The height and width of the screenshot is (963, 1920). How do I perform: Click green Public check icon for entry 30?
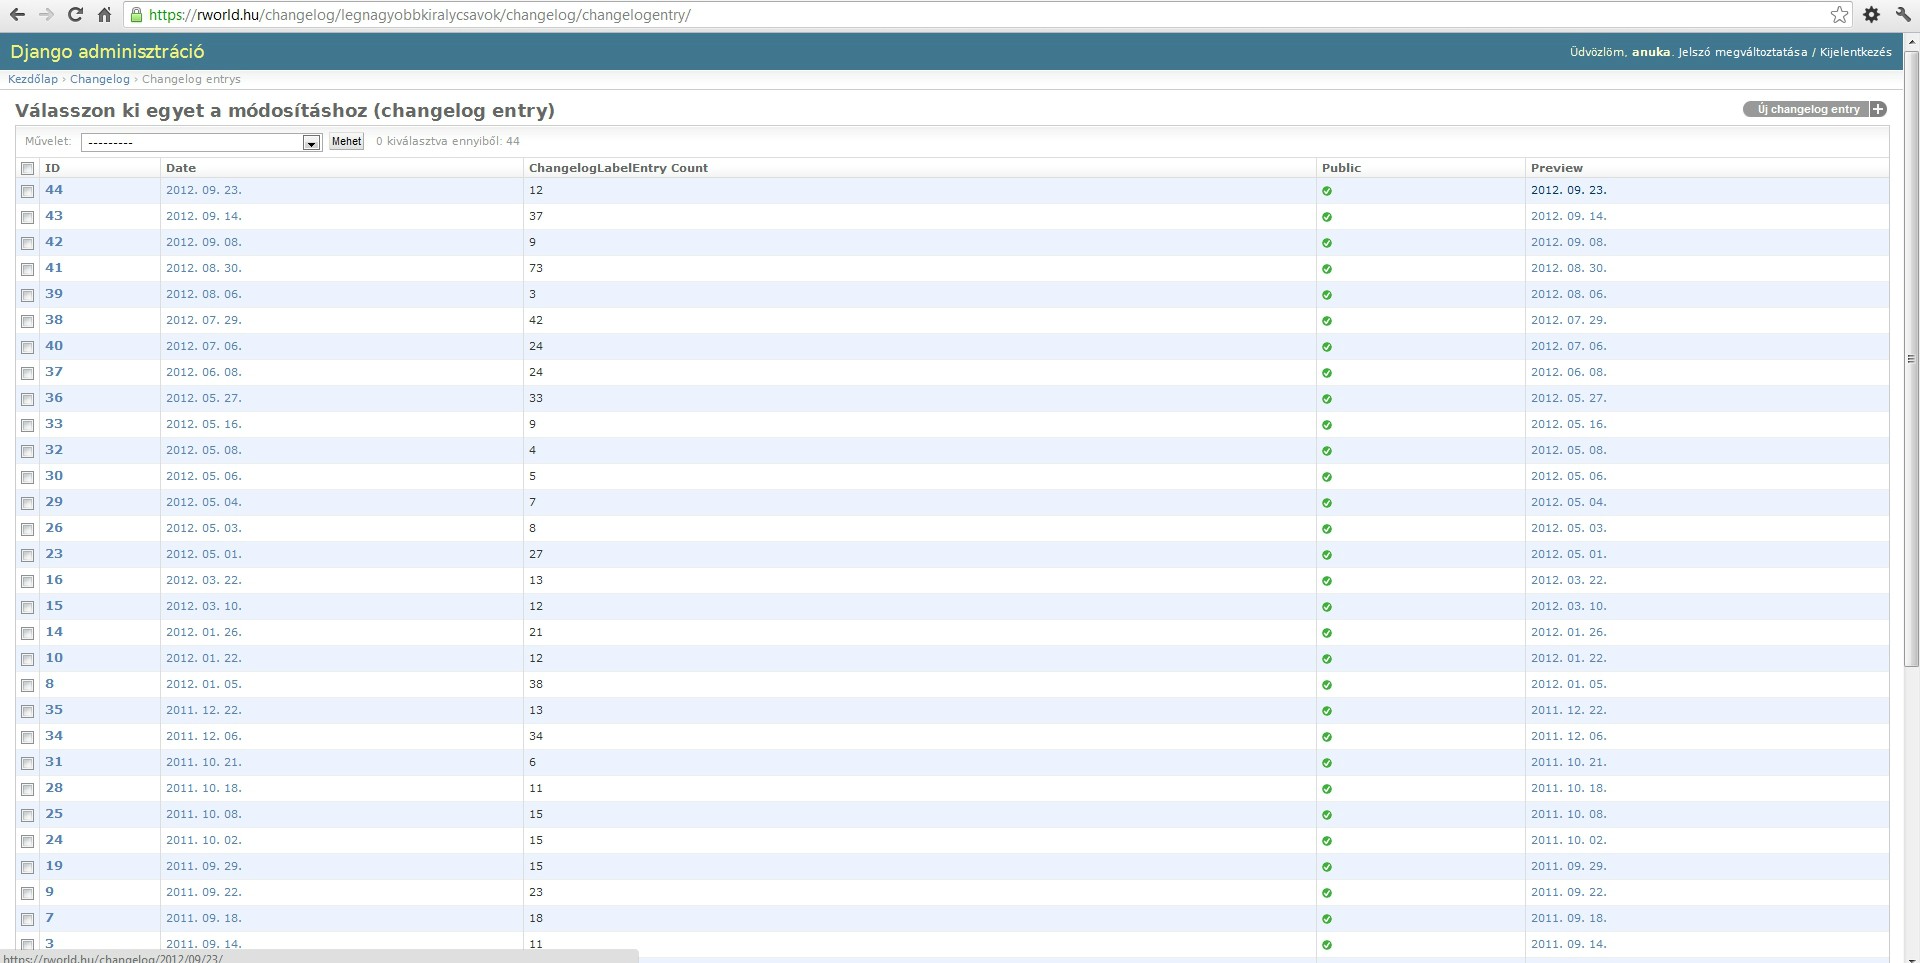[1327, 477]
